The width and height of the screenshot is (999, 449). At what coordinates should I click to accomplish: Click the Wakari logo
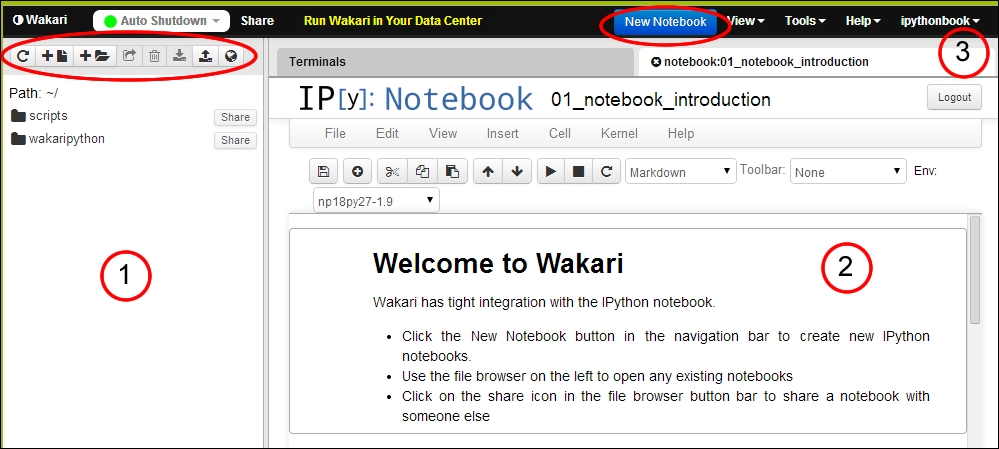[x=40, y=20]
